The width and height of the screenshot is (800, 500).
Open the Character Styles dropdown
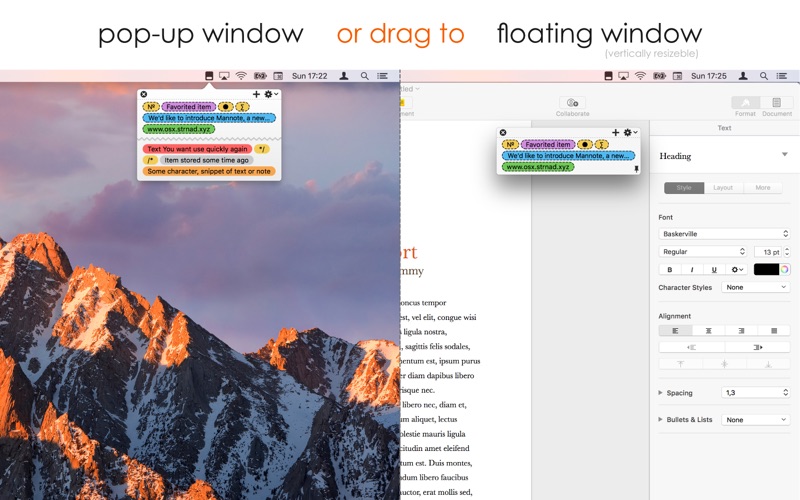756,287
